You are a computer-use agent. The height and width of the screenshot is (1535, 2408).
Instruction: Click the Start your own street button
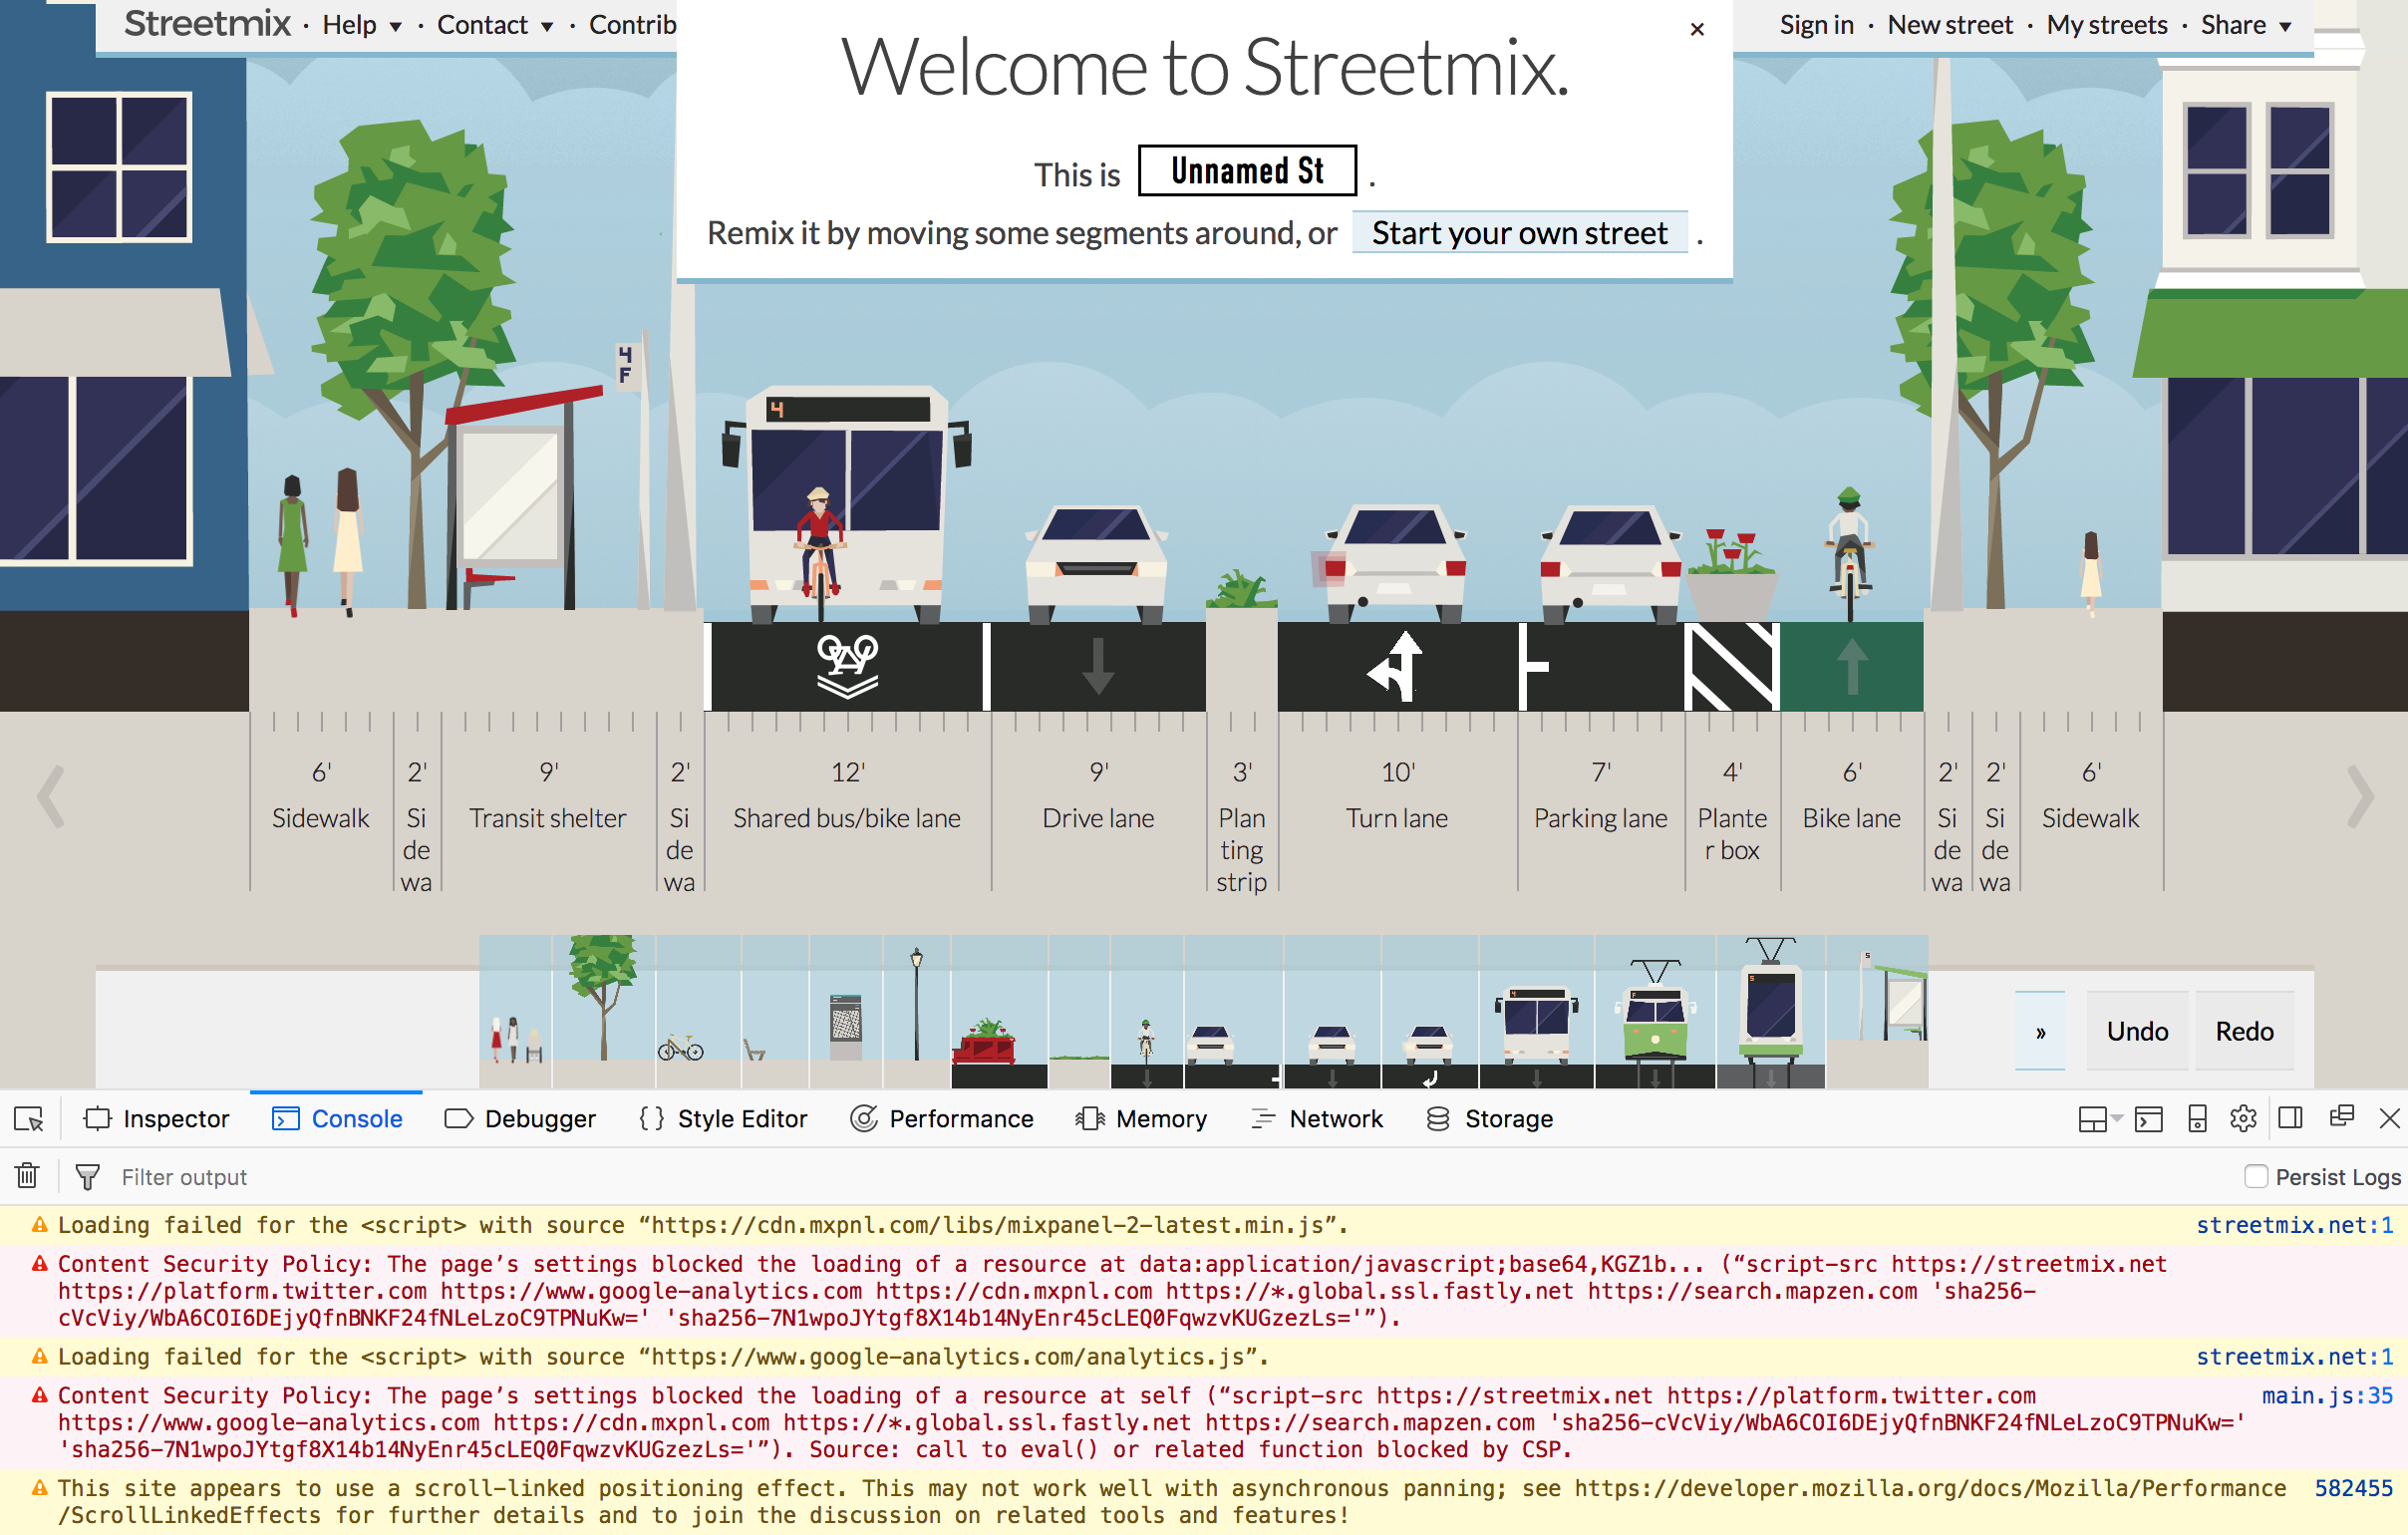point(1519,233)
